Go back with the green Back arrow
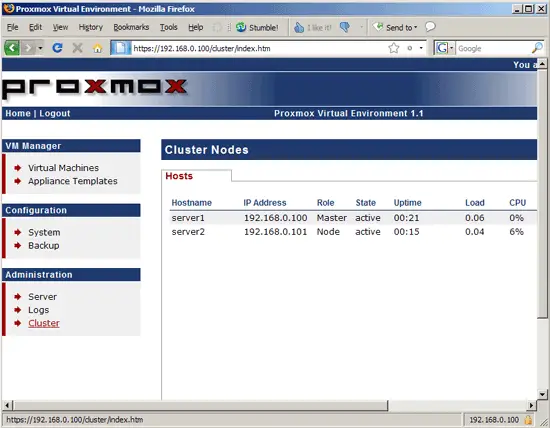 coord(12,48)
